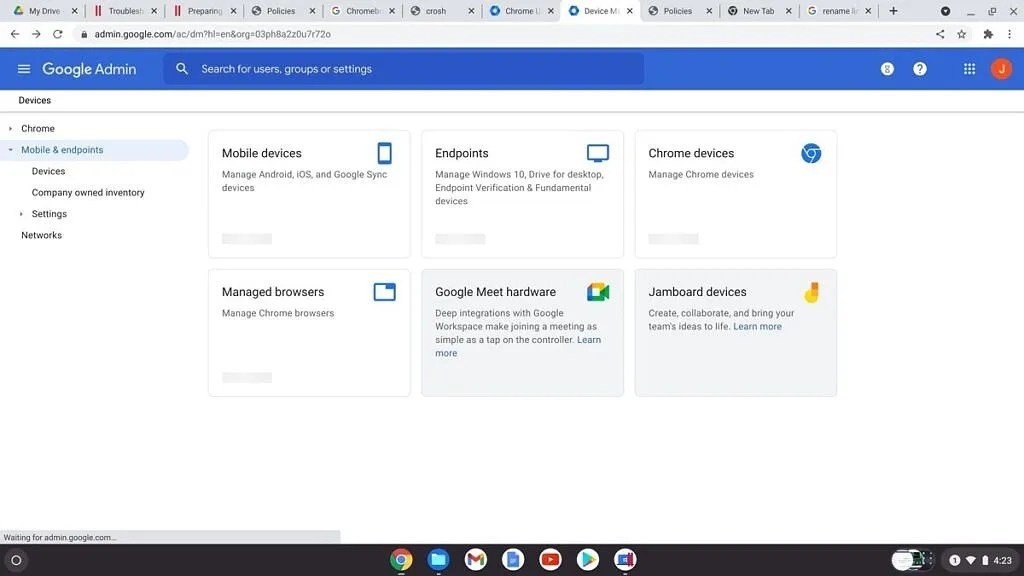Open Company owned inventory in the sidebar
The image size is (1024, 576).
tap(88, 192)
